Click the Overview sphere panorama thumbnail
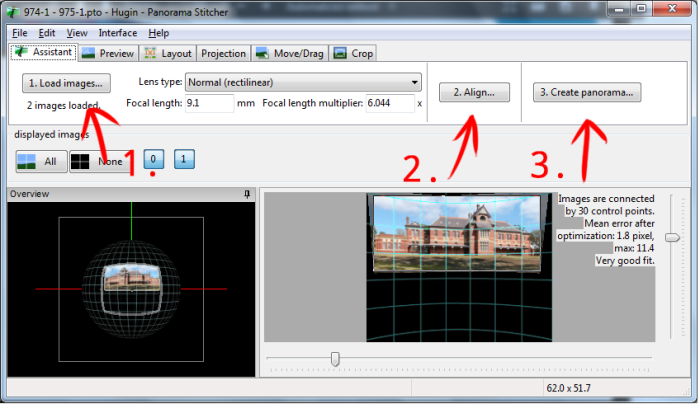The image size is (700, 404). pos(131,278)
